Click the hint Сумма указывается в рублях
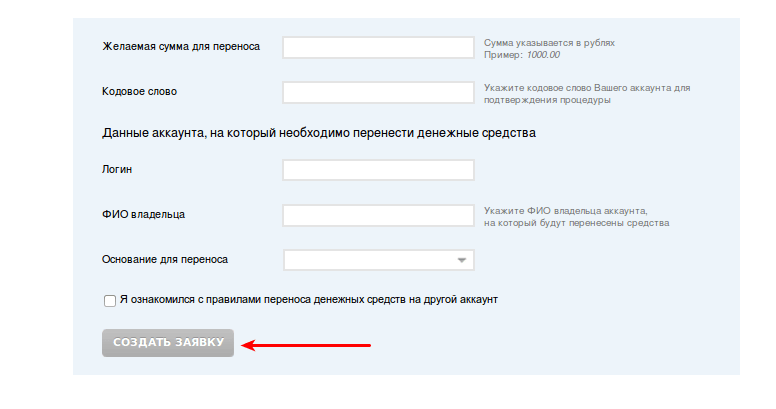 pos(549,43)
